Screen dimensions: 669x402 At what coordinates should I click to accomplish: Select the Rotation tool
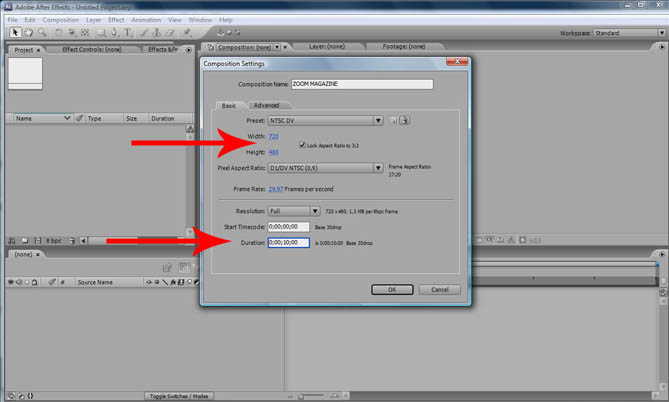tap(60, 32)
